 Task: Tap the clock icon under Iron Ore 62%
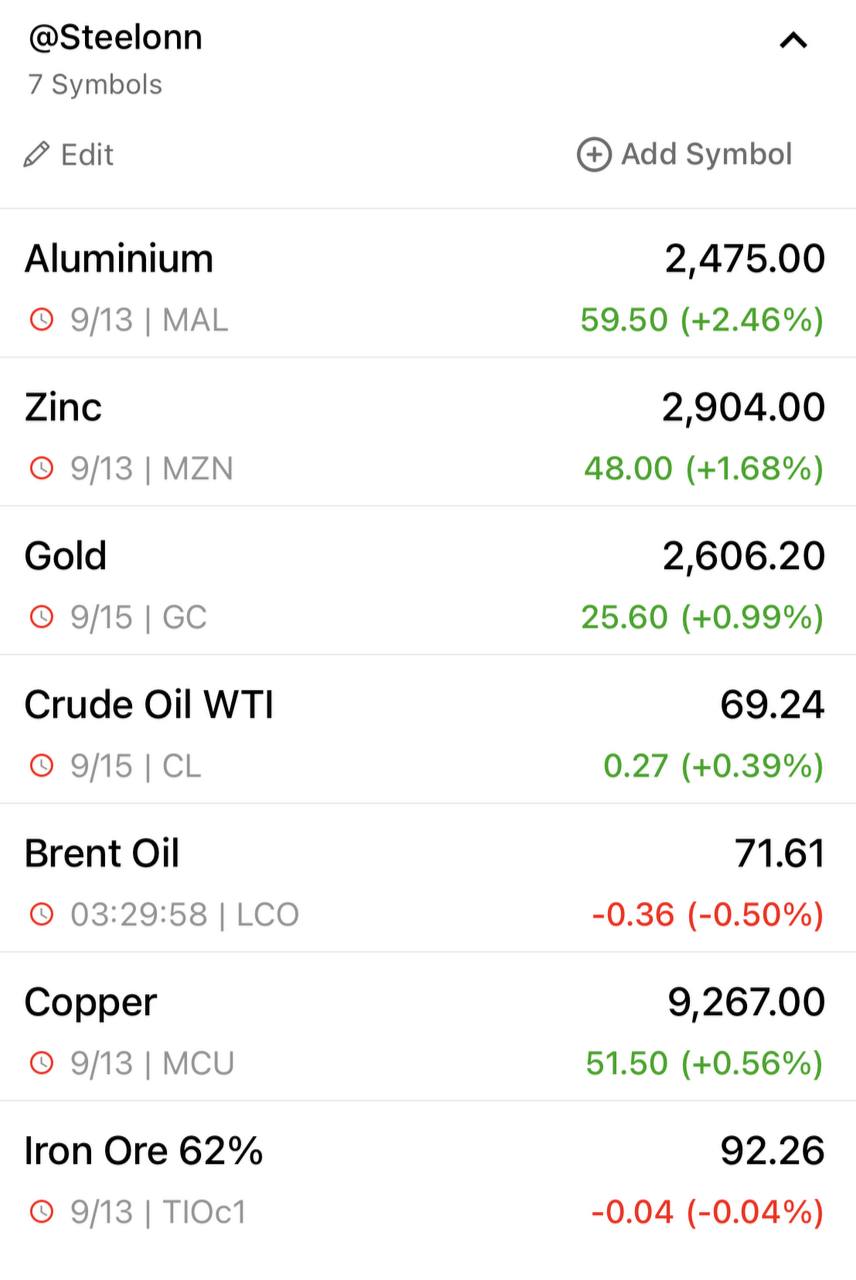[41, 1212]
